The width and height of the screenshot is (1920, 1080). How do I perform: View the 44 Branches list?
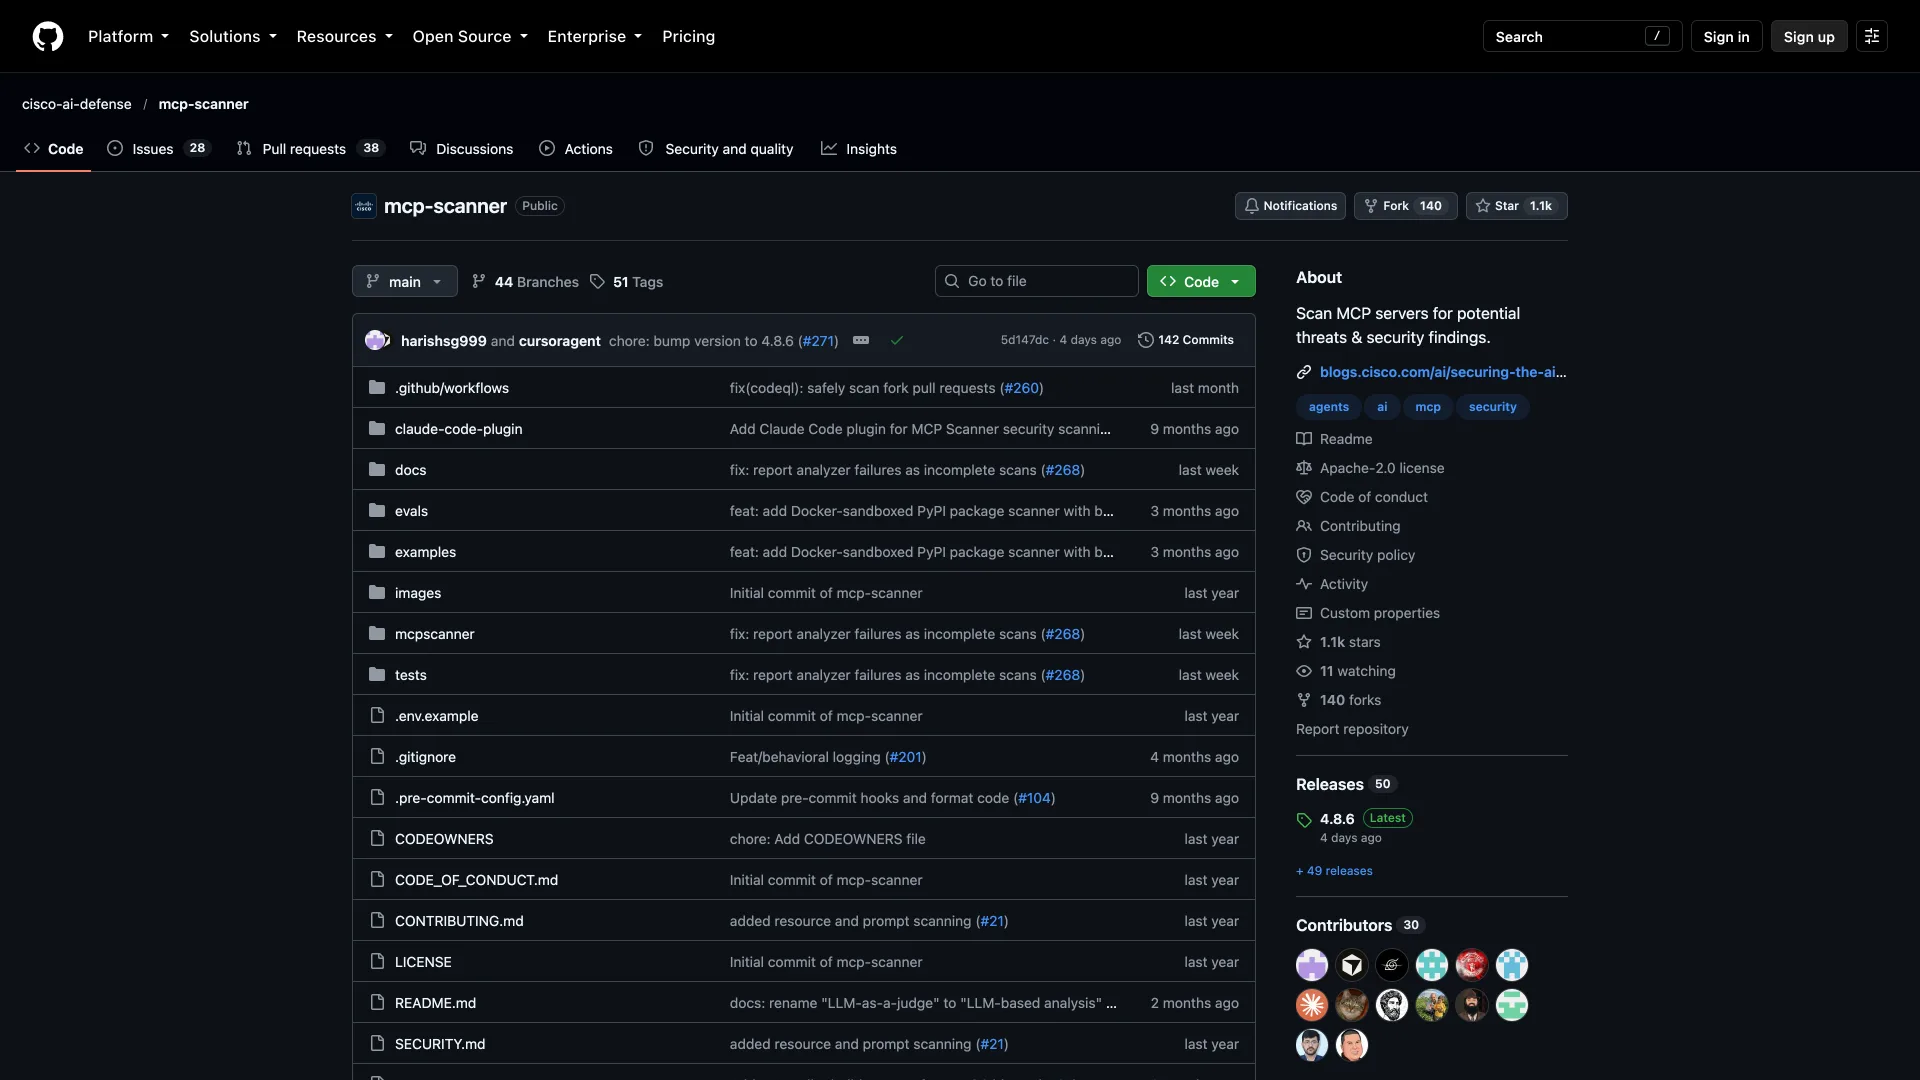coord(525,282)
